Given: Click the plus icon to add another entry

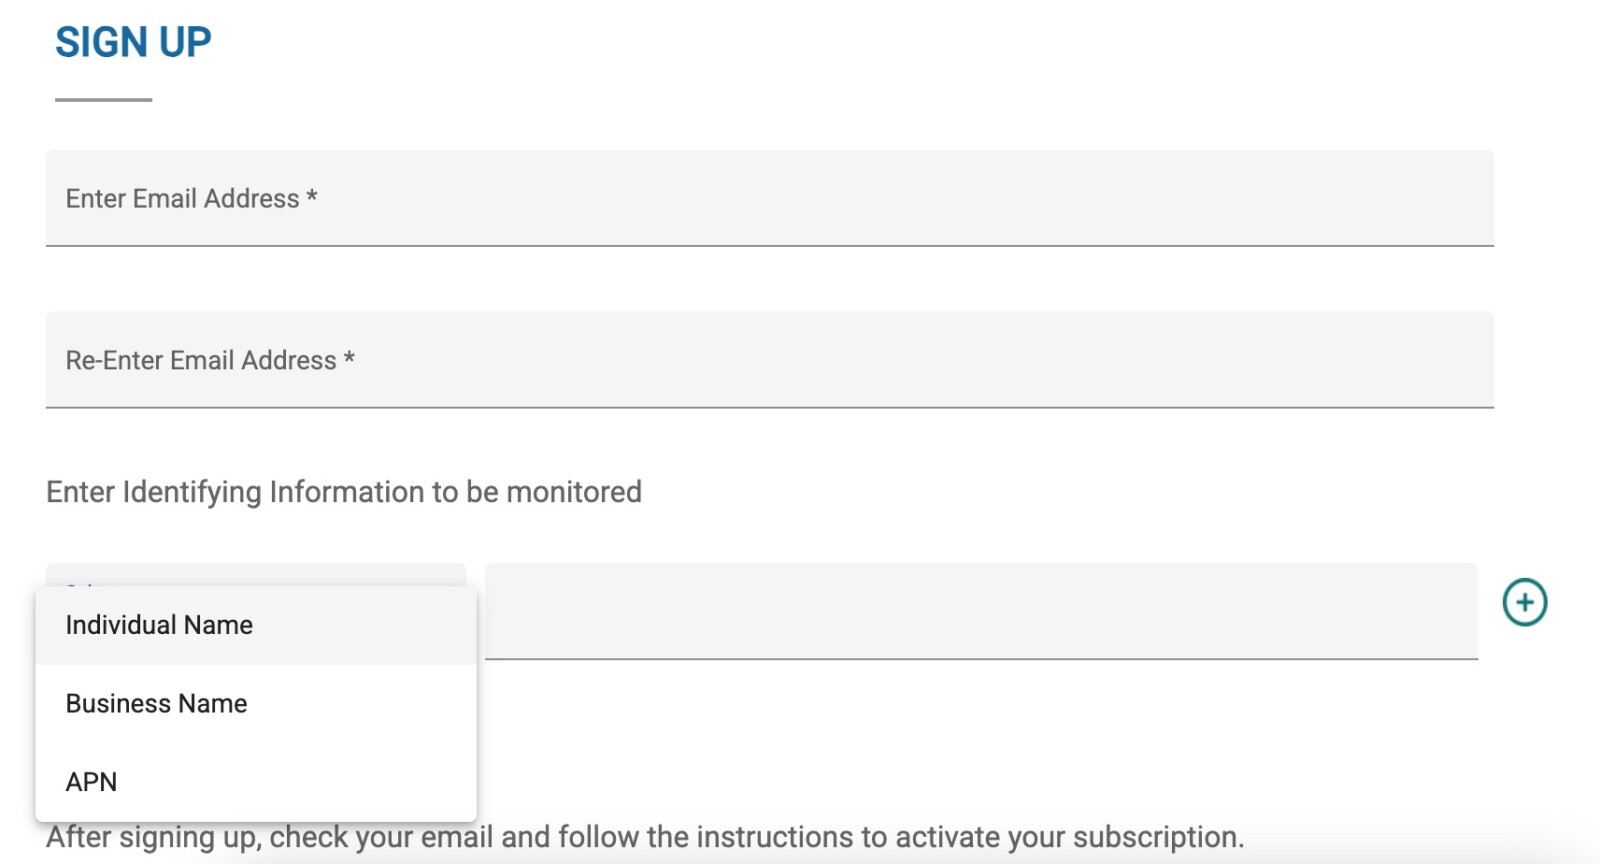Looking at the screenshot, I should [x=1524, y=602].
